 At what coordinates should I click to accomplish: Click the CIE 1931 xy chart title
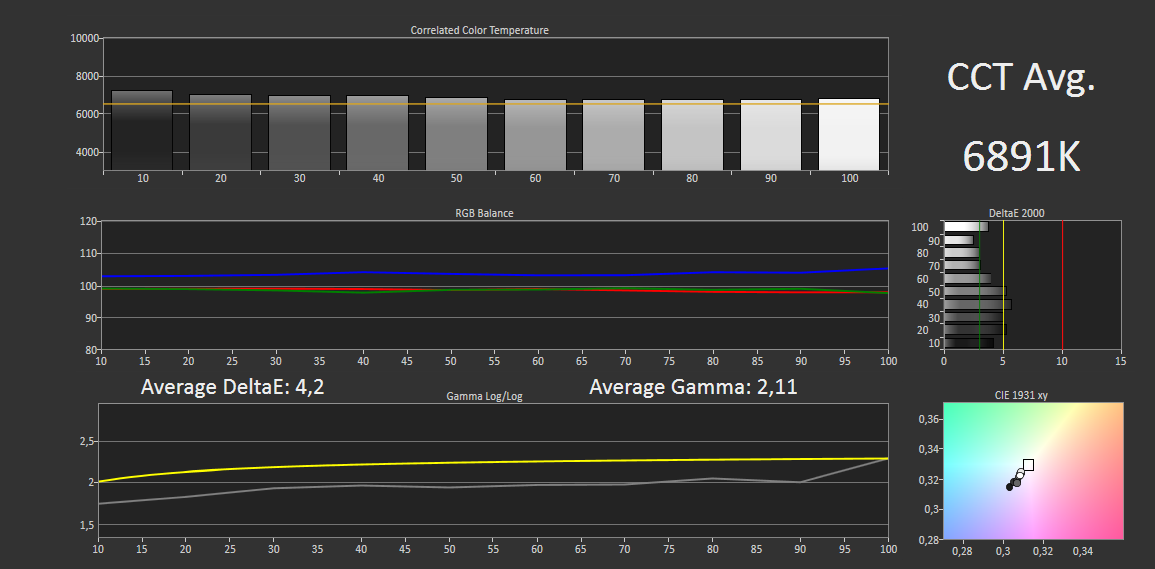tap(1021, 395)
